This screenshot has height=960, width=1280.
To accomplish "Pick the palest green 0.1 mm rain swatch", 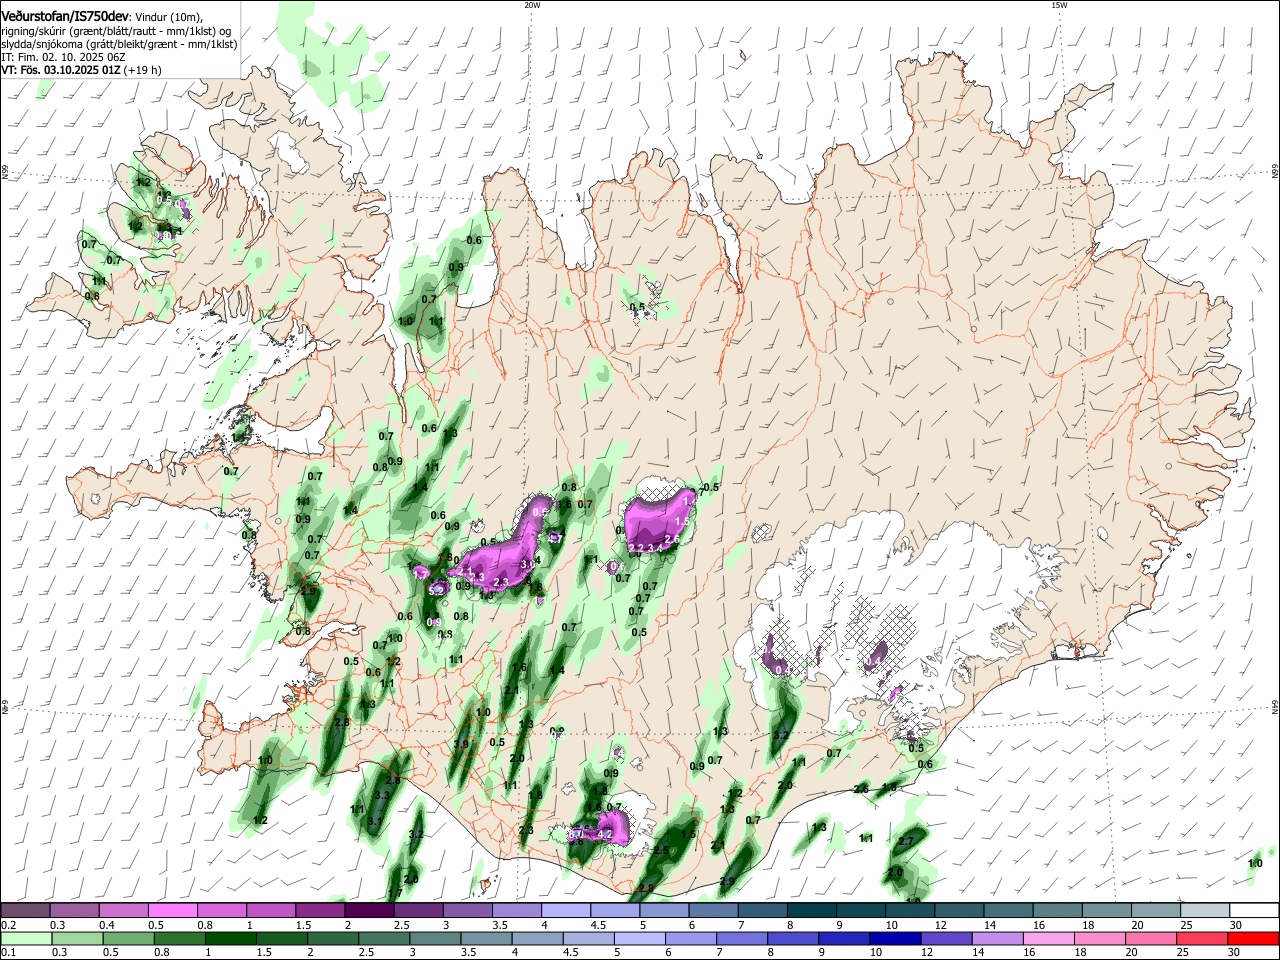I will pyautogui.click(x=25, y=938).
